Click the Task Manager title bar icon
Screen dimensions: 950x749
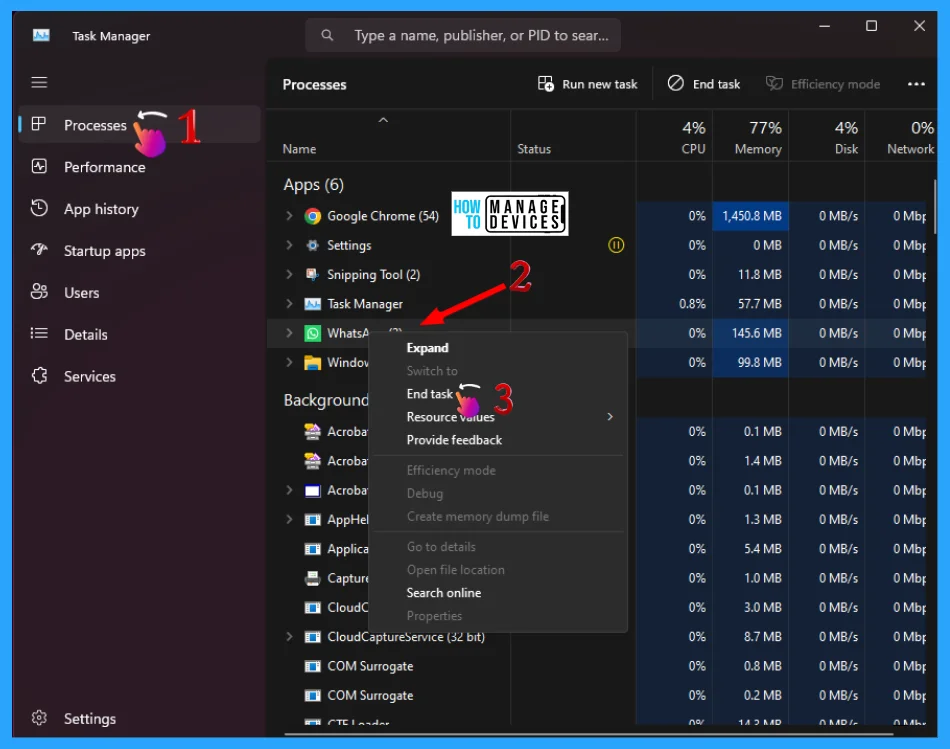coord(41,35)
